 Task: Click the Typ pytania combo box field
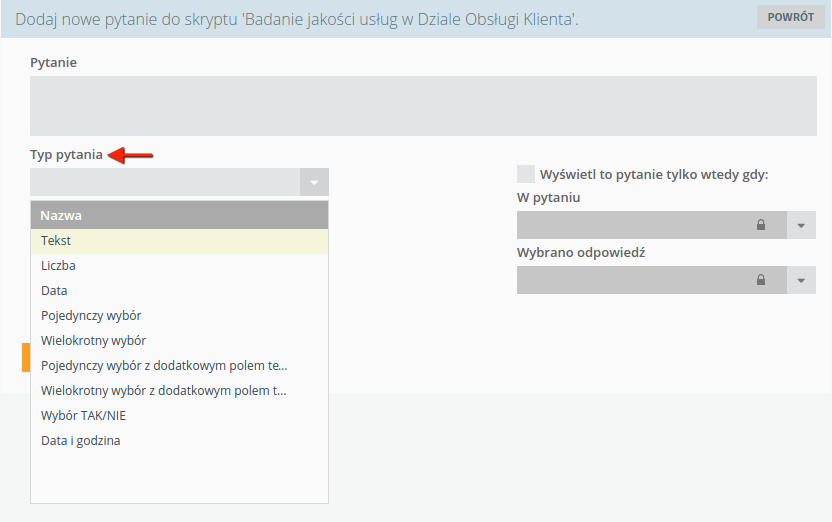(x=165, y=182)
